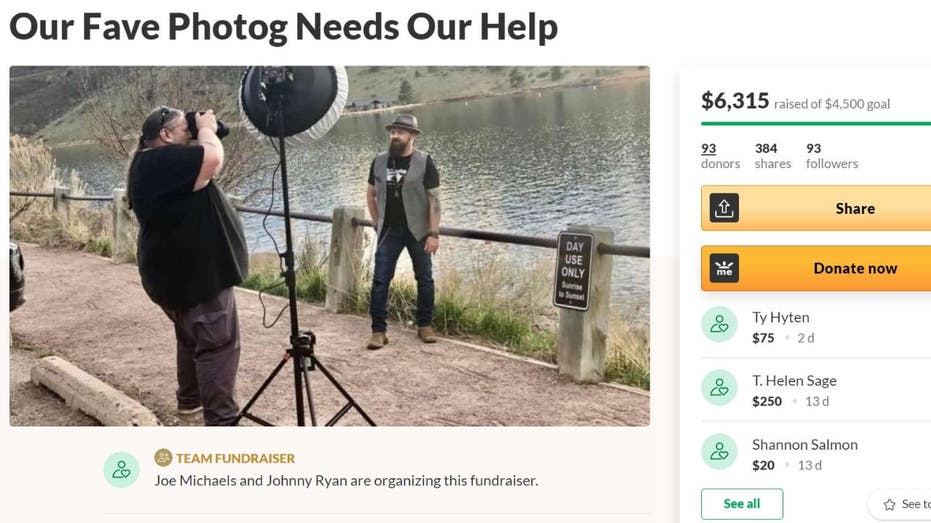This screenshot has width=931, height=523.
Task: Click the crown 'me' icon on Donate button
Action: tap(724, 268)
